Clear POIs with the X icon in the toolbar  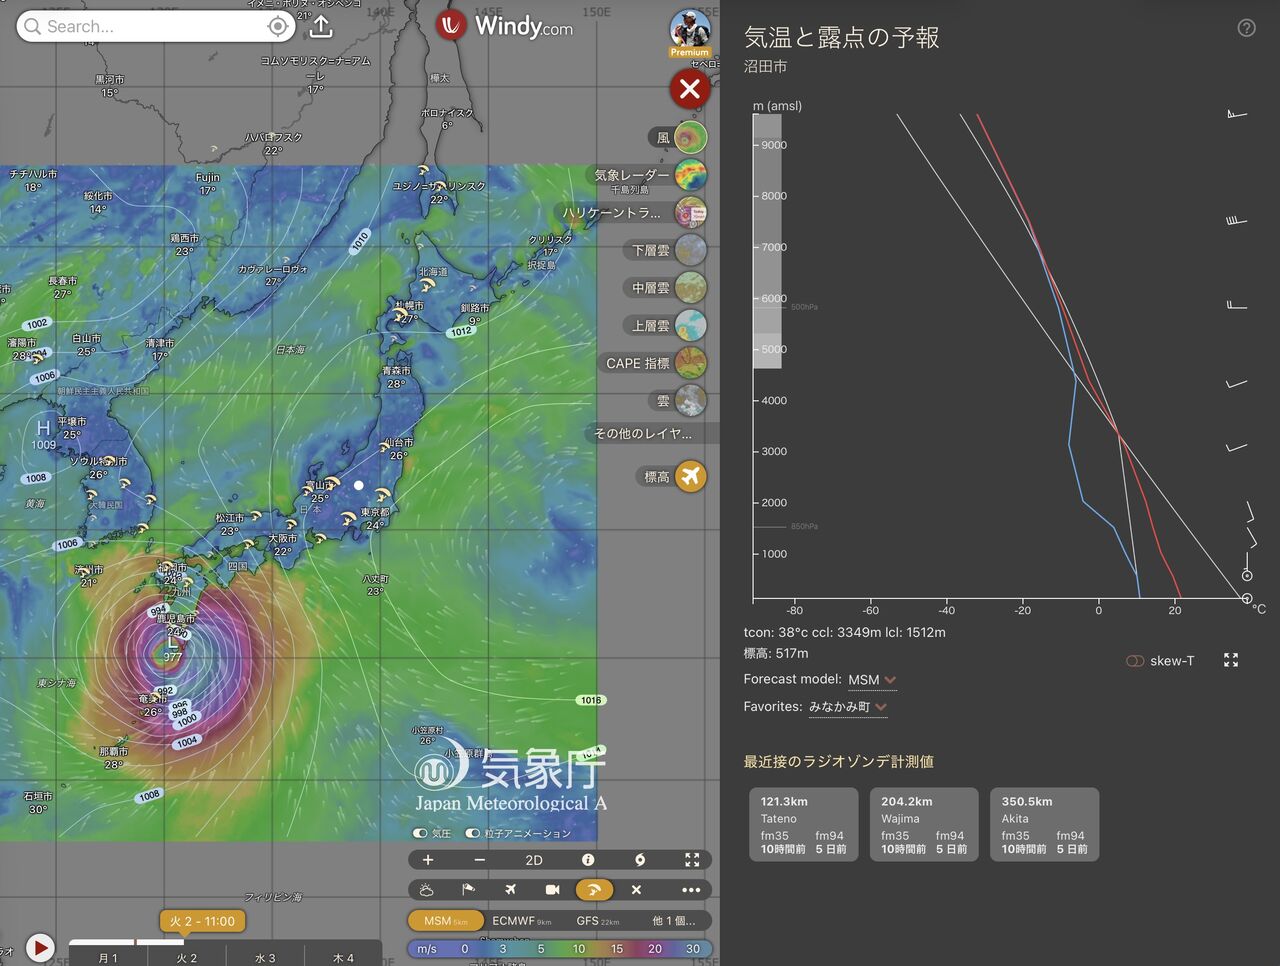pyautogui.click(x=636, y=889)
